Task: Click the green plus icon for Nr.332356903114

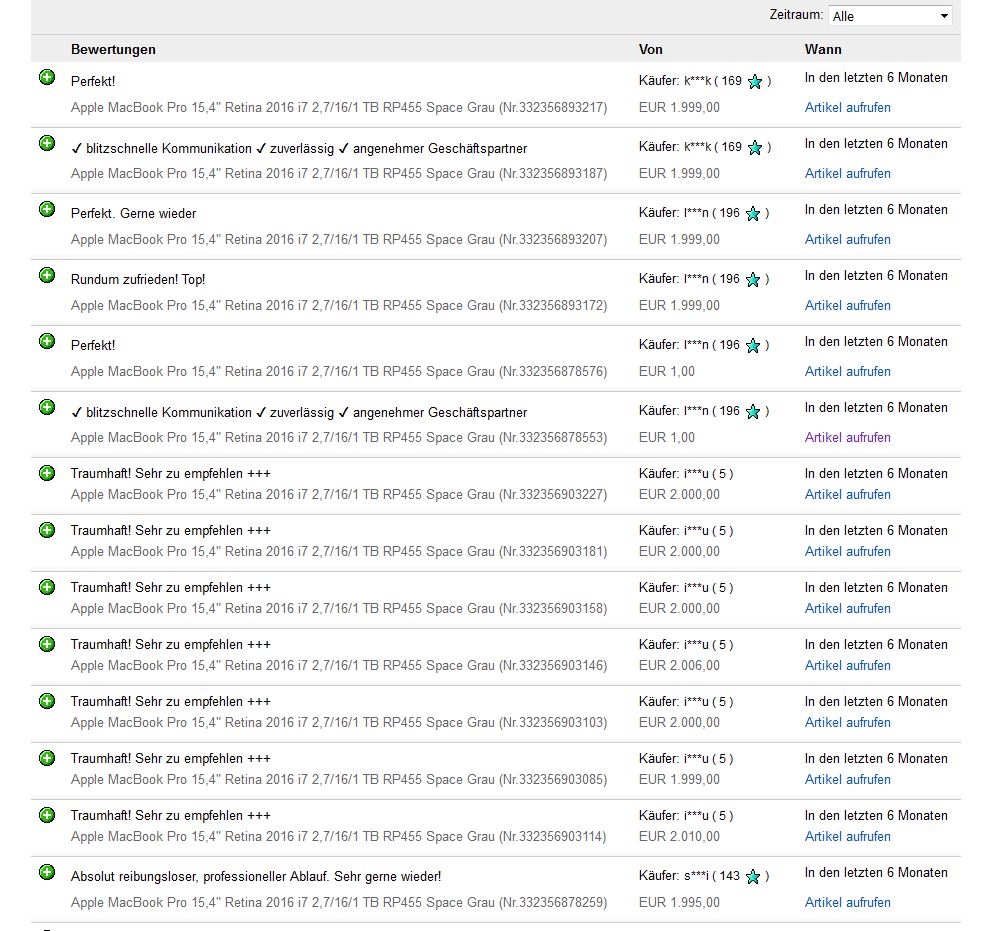Action: point(47,815)
